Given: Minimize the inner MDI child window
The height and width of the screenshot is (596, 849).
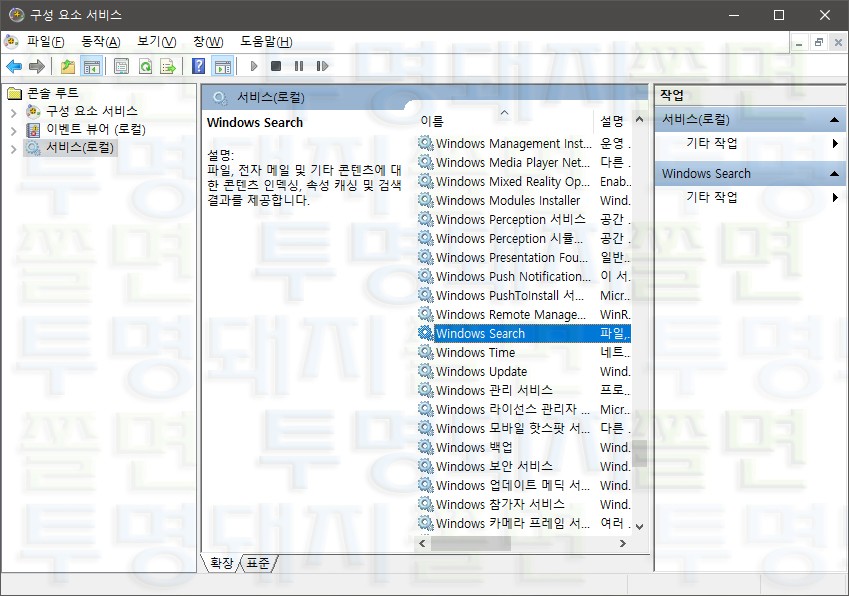Looking at the screenshot, I should 799,42.
